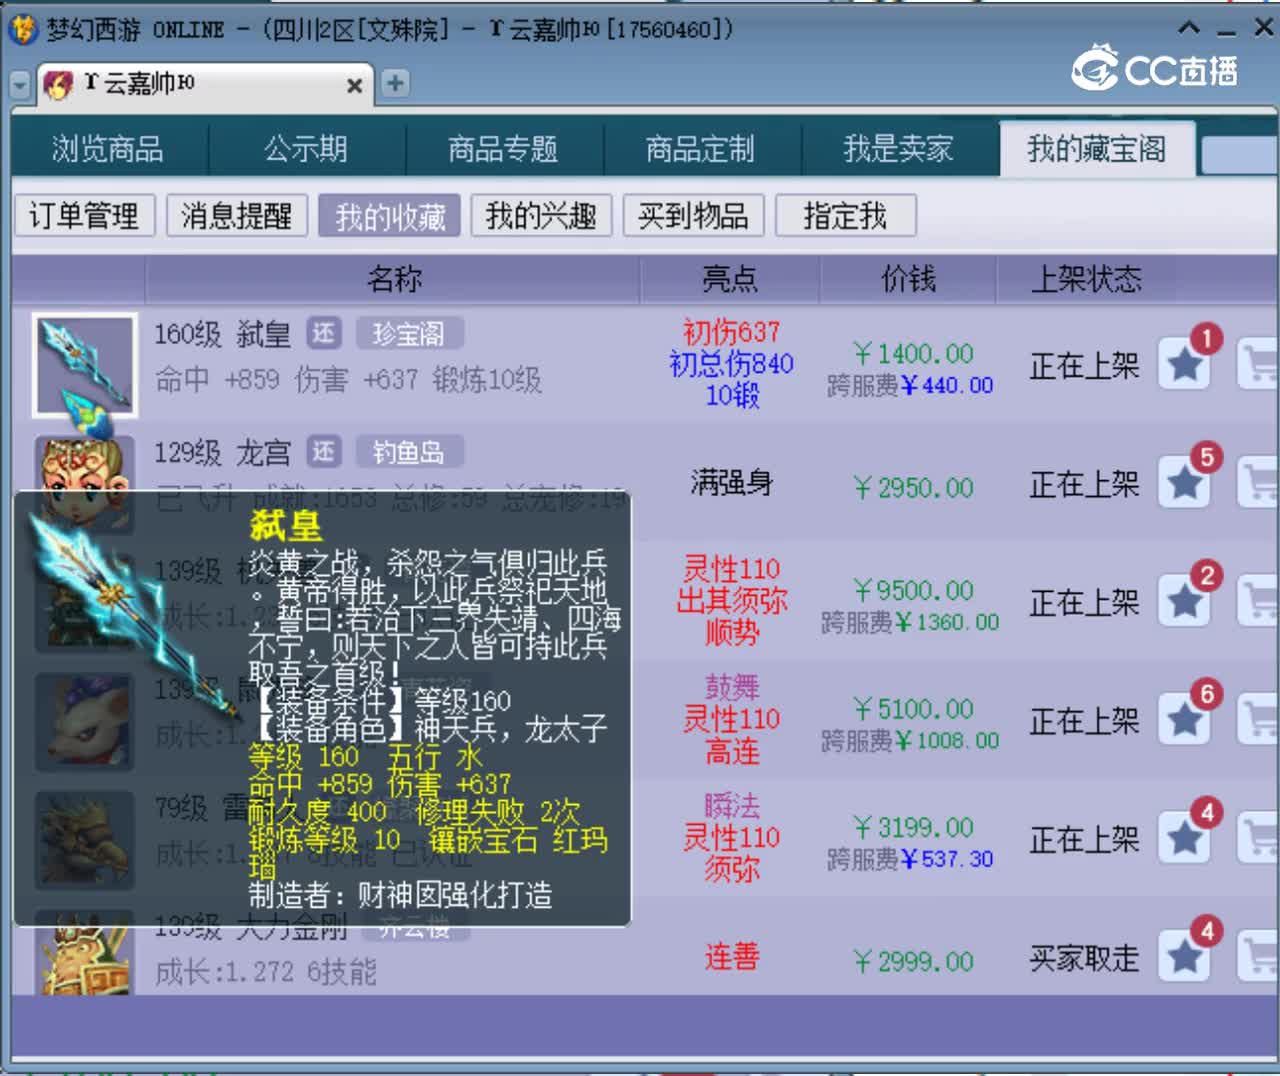This screenshot has height=1076, width=1280.
Task: Click the favorite star for 129级 龙宫 row
Action: (x=1185, y=483)
